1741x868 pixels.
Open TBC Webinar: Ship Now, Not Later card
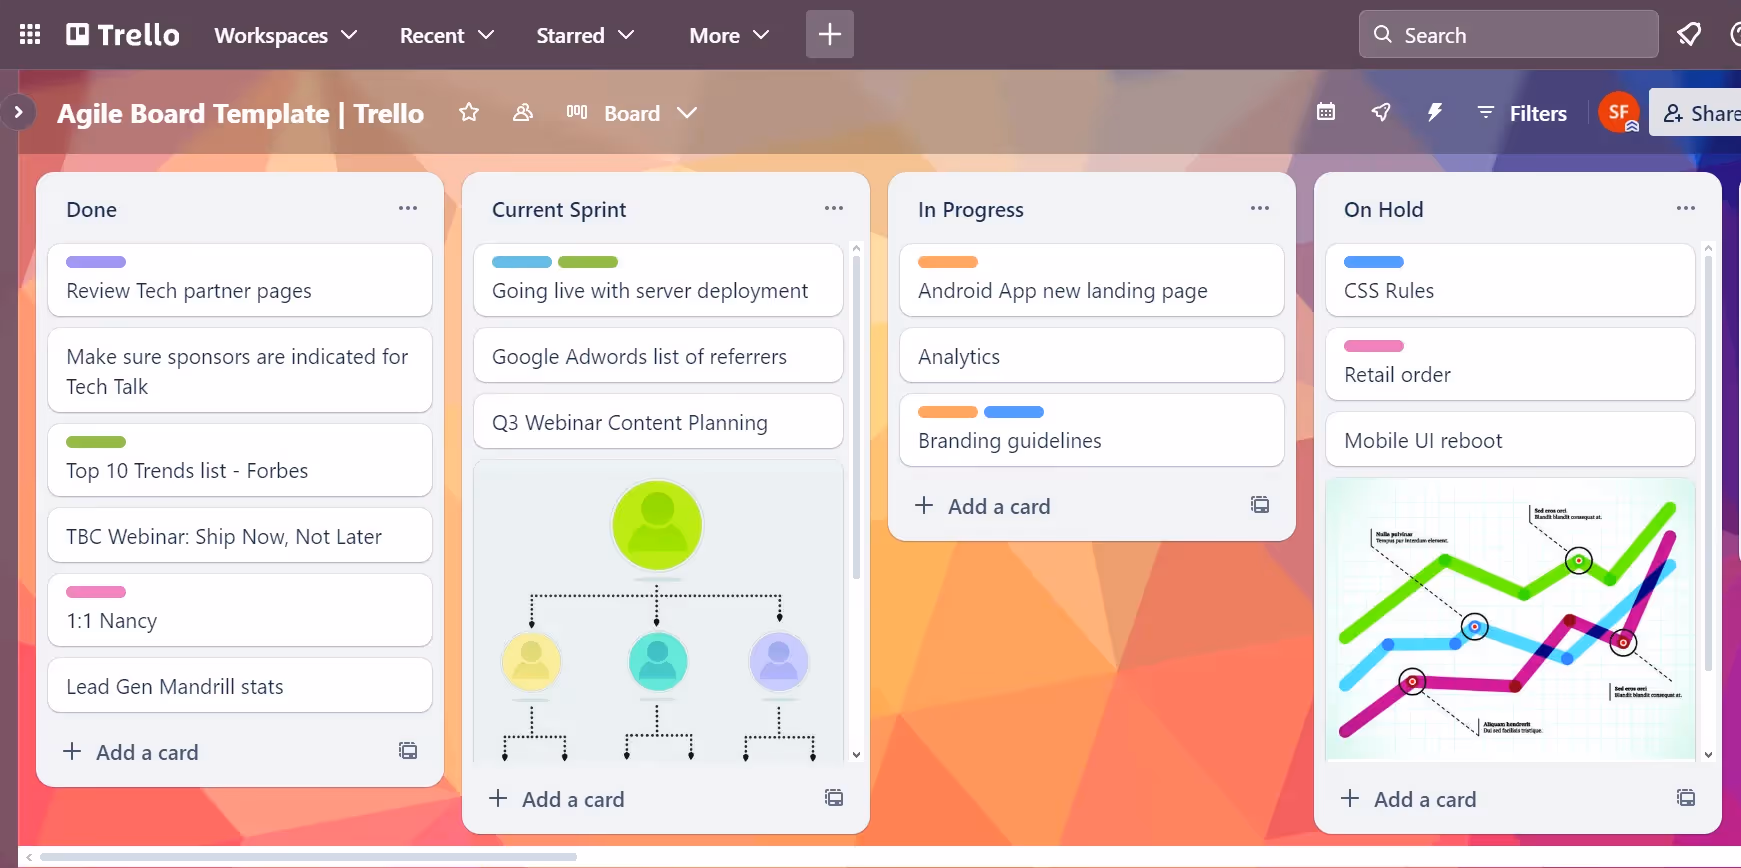pyautogui.click(x=240, y=536)
